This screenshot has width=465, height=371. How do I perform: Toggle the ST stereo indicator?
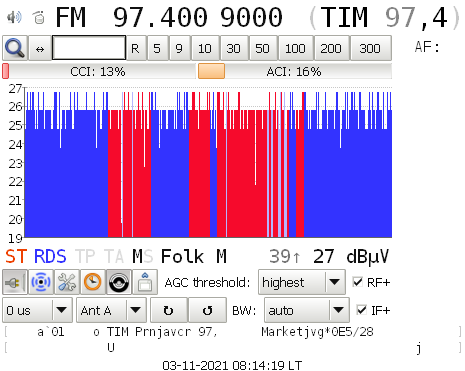16,256
